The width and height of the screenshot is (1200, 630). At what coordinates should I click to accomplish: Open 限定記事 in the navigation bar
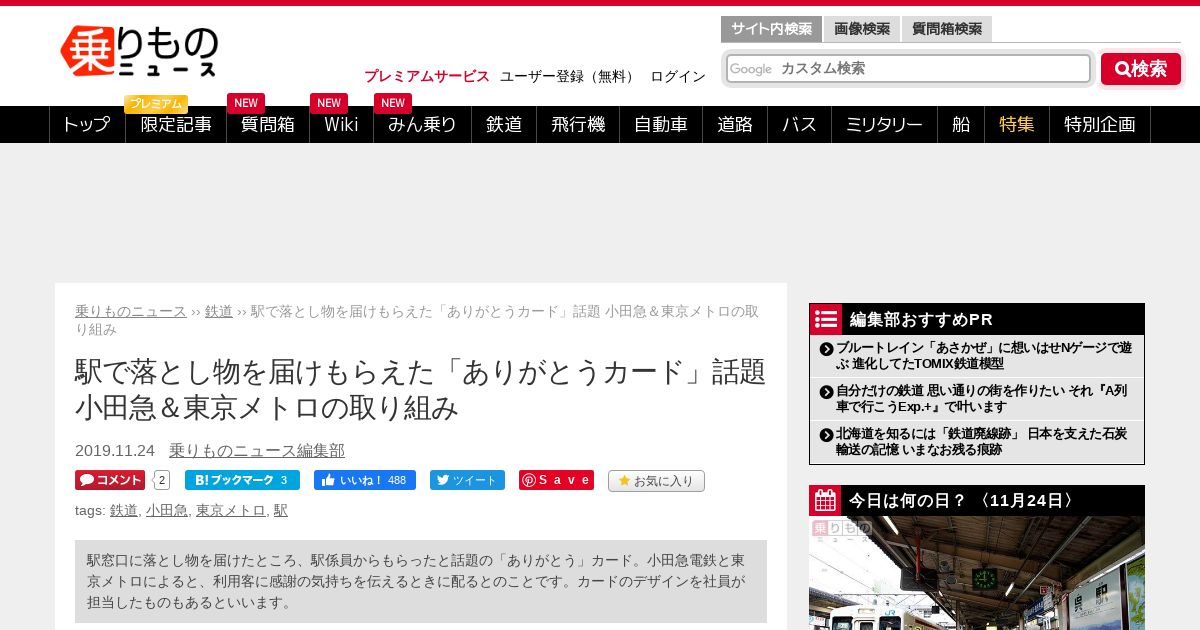point(176,125)
